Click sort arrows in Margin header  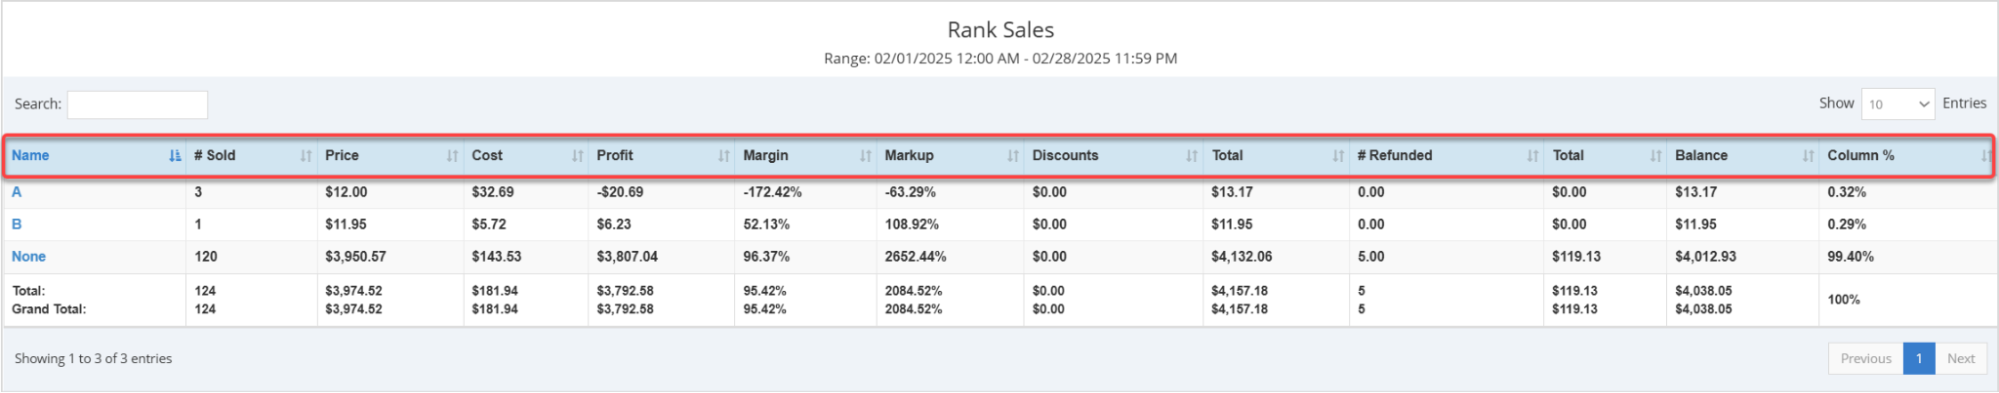(x=865, y=156)
